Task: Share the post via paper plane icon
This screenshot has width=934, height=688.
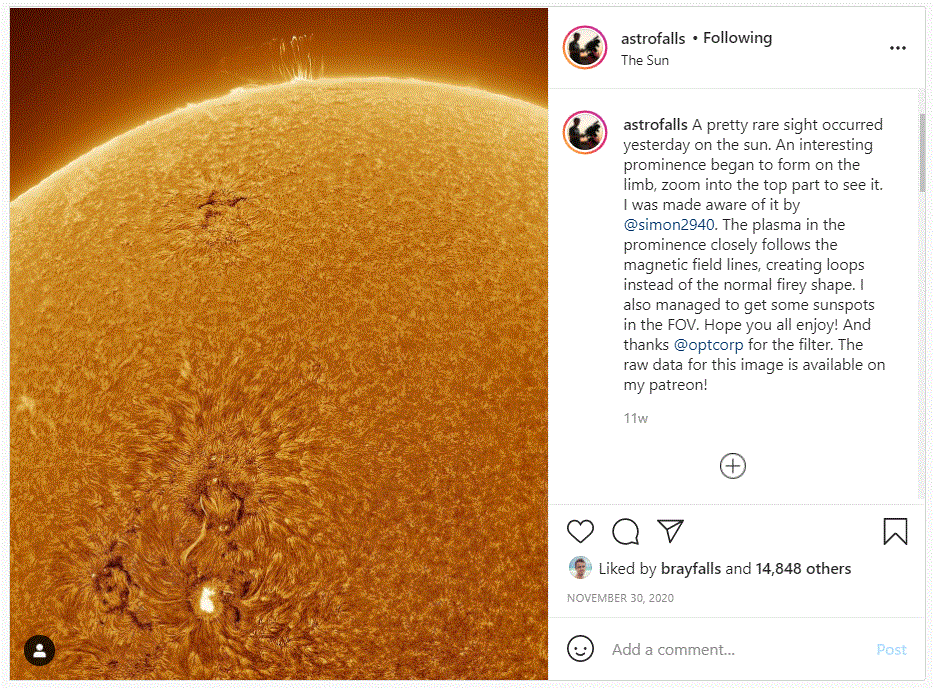Action: point(670,531)
